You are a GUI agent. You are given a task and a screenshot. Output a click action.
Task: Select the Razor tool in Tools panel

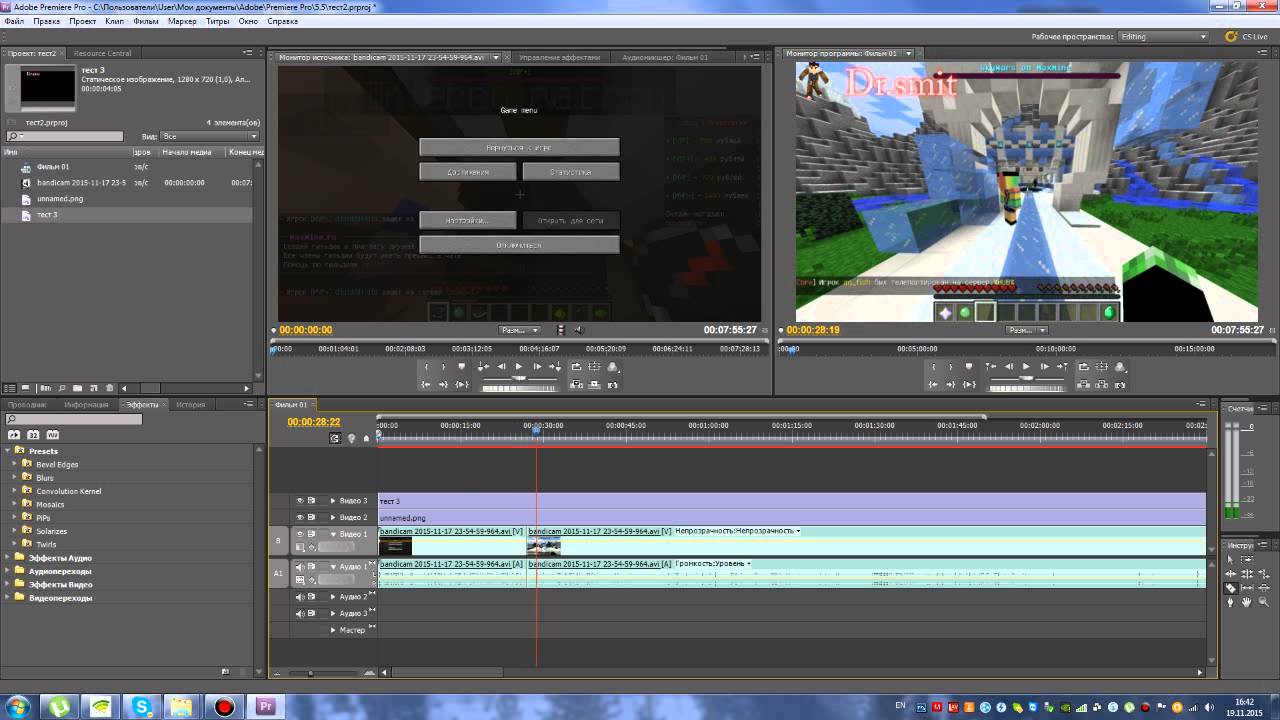1231,588
